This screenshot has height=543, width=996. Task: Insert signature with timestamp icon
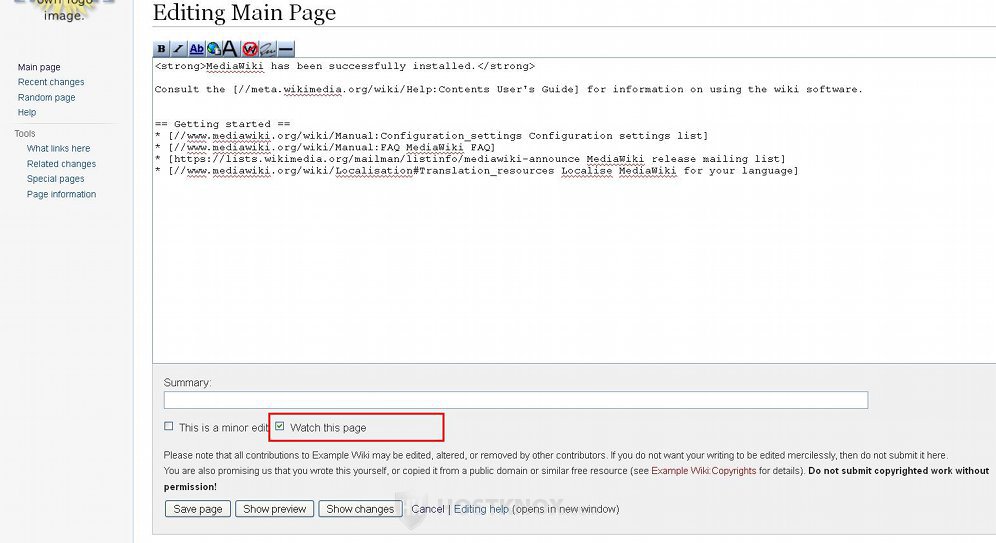click(x=268, y=49)
